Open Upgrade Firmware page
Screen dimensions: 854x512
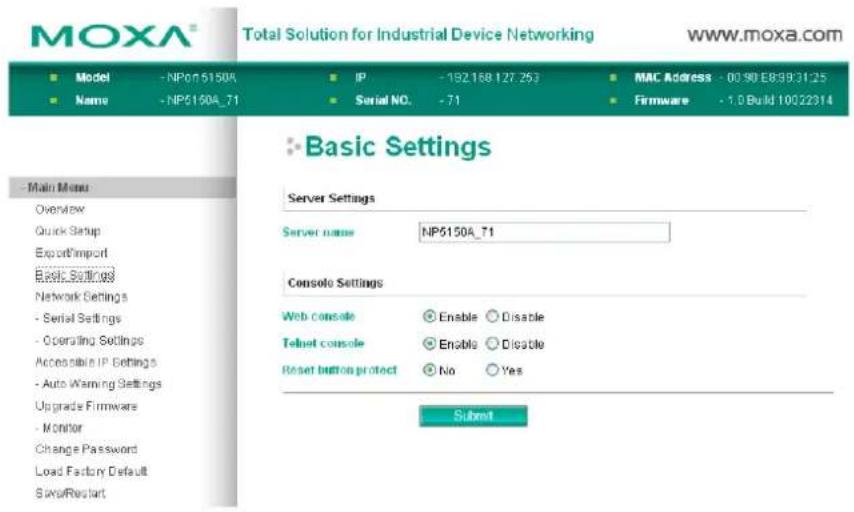coord(86,406)
